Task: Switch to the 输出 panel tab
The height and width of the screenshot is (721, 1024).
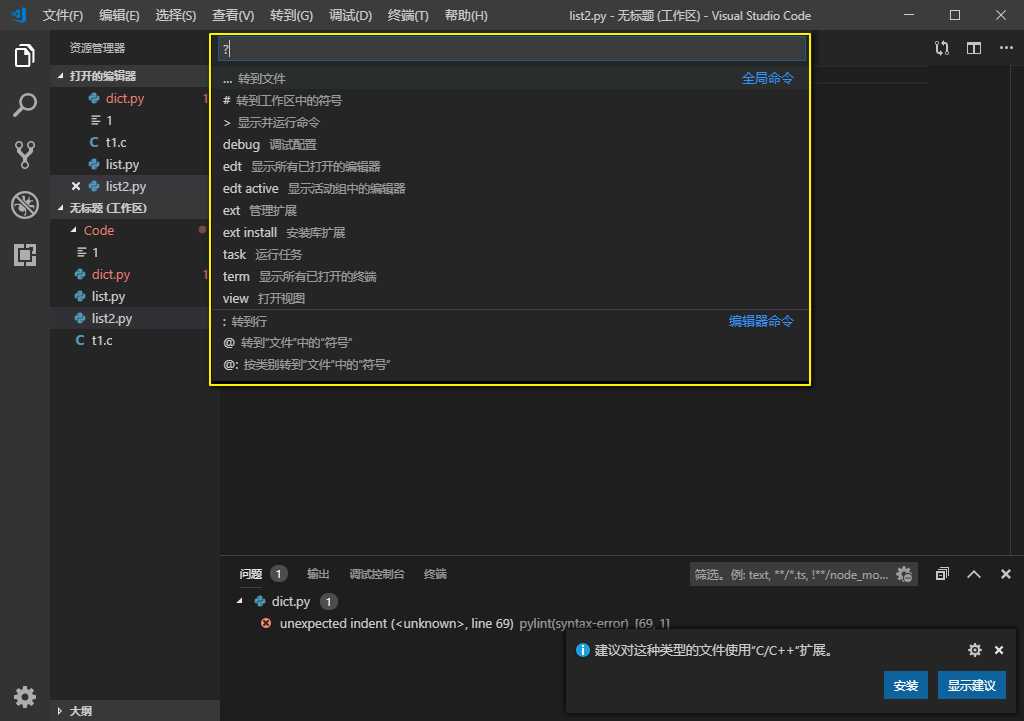Action: [318, 574]
